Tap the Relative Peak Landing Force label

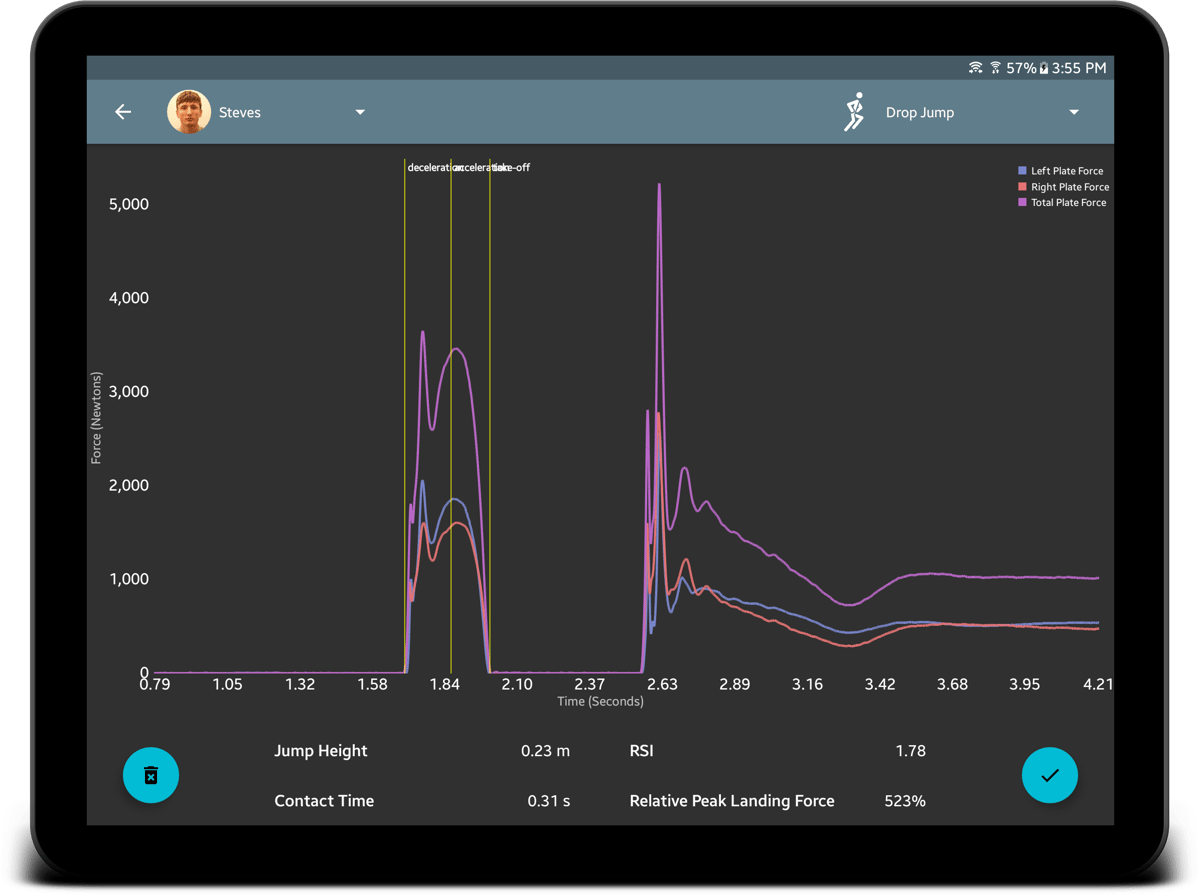click(x=731, y=801)
